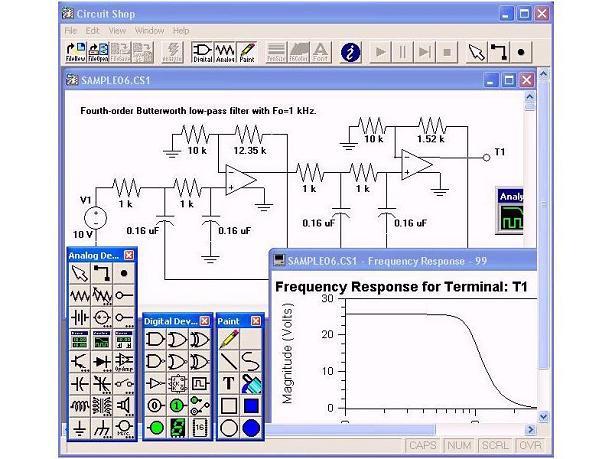
Task: Pick the NAND gate in Digital Devices
Action: (x=155, y=362)
